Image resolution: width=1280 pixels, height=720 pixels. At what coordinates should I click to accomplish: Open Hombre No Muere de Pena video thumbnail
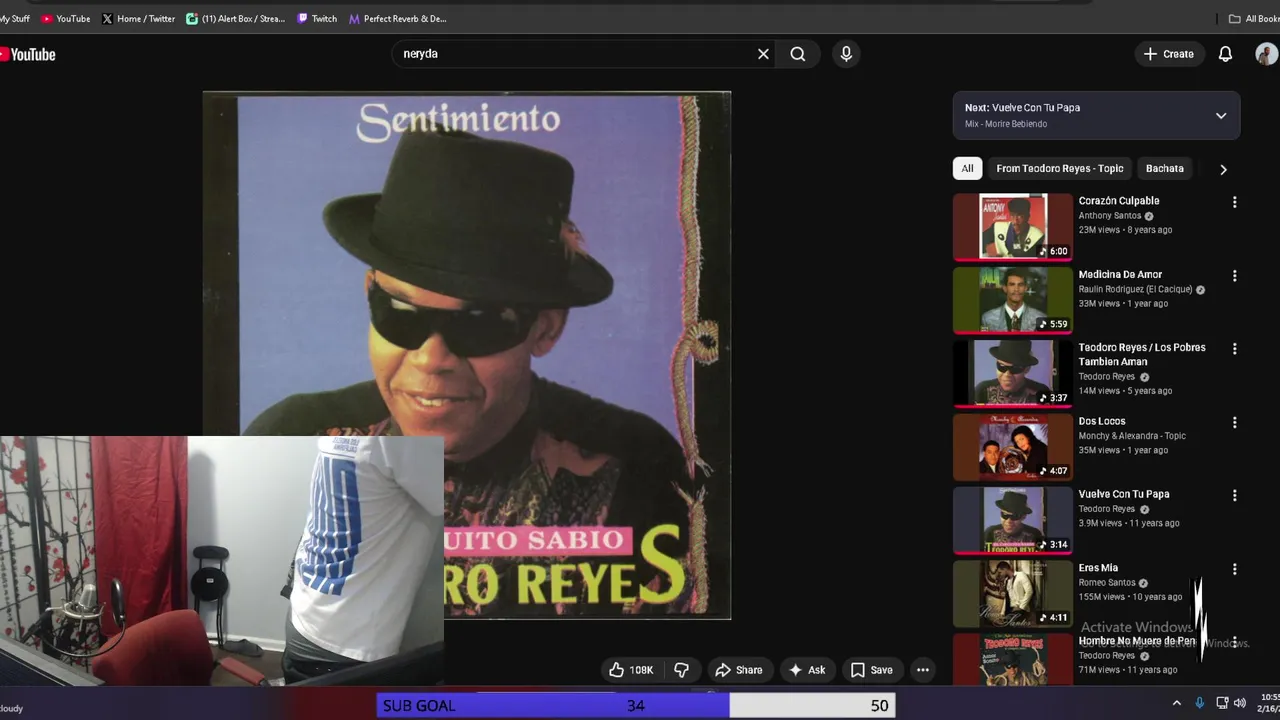[1013, 660]
